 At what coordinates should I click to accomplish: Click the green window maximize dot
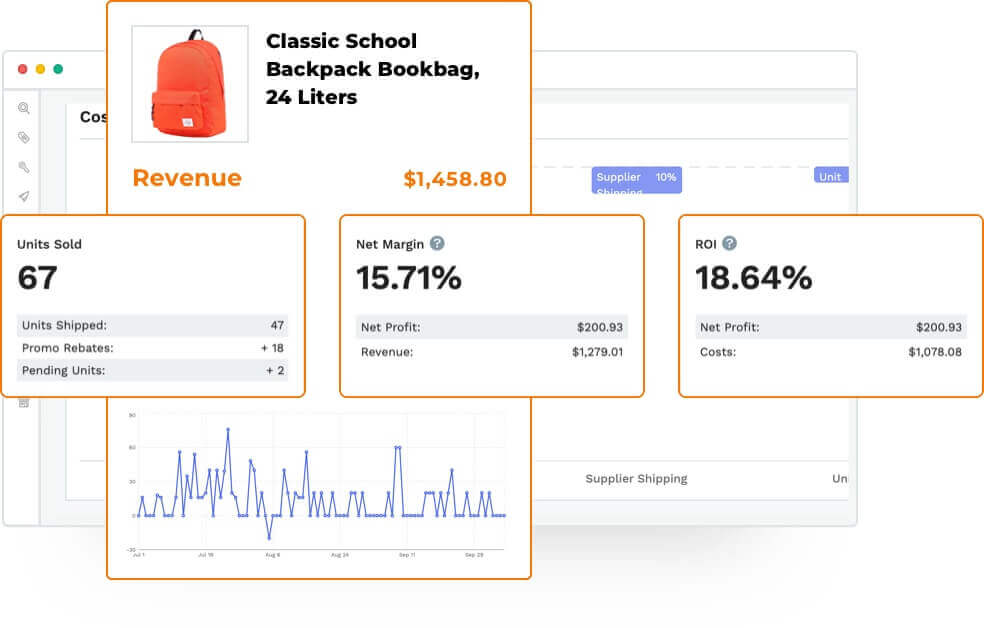click(58, 69)
